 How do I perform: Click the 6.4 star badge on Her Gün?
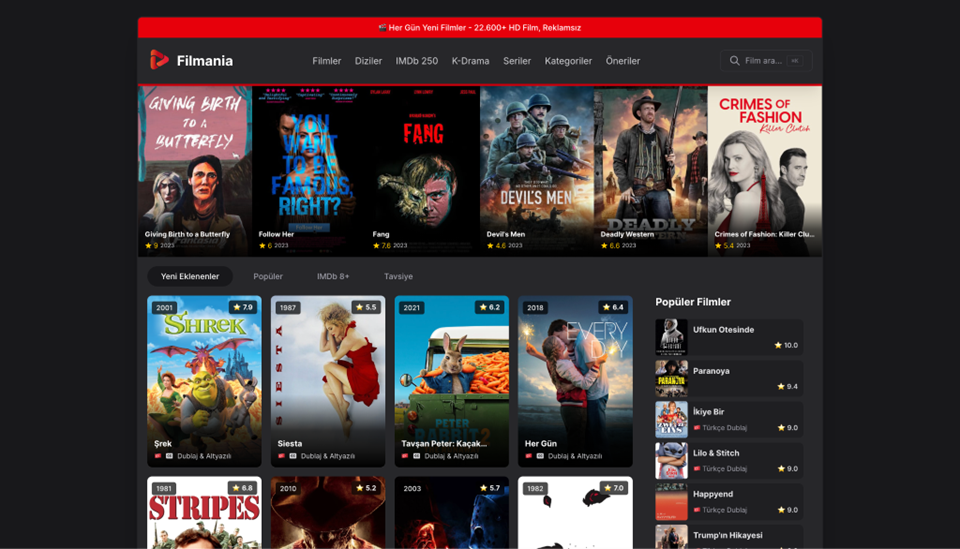[x=612, y=307]
